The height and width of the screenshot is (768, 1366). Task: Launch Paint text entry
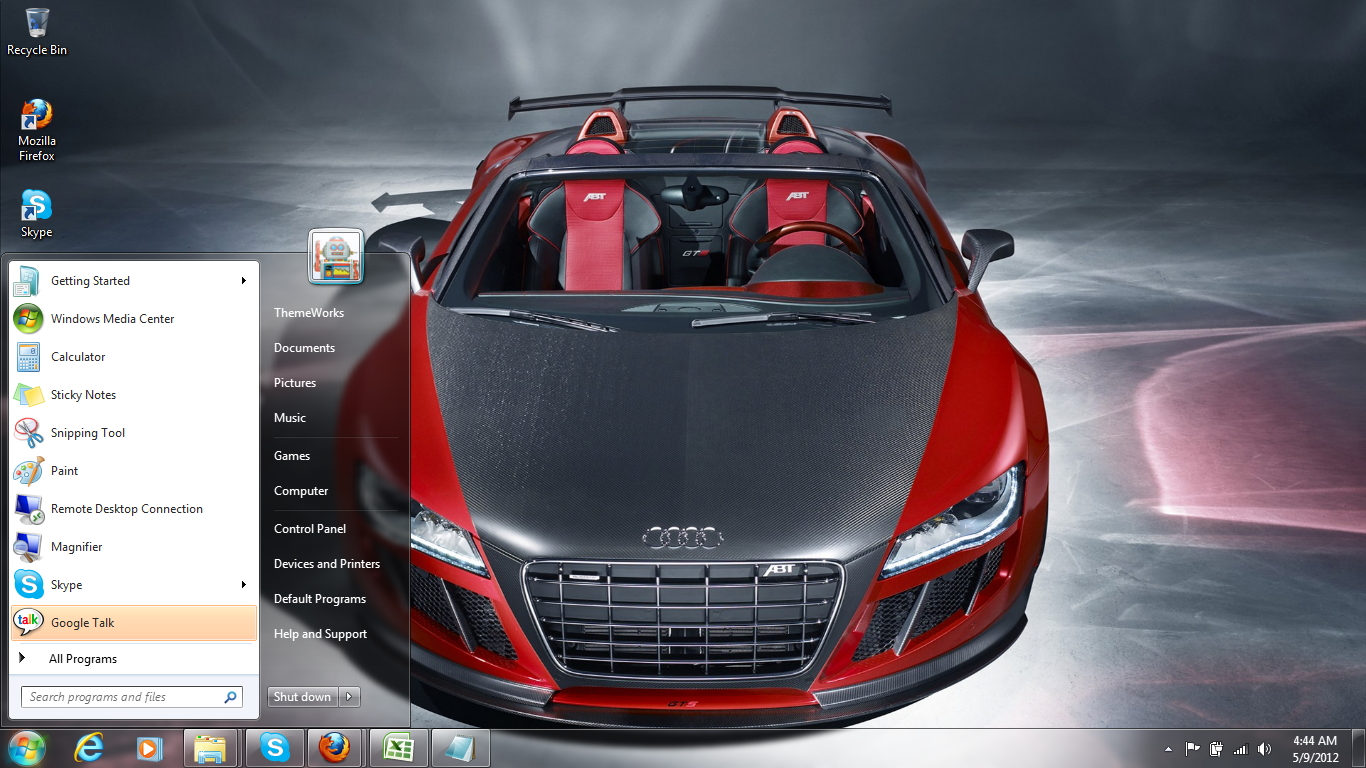tap(64, 471)
